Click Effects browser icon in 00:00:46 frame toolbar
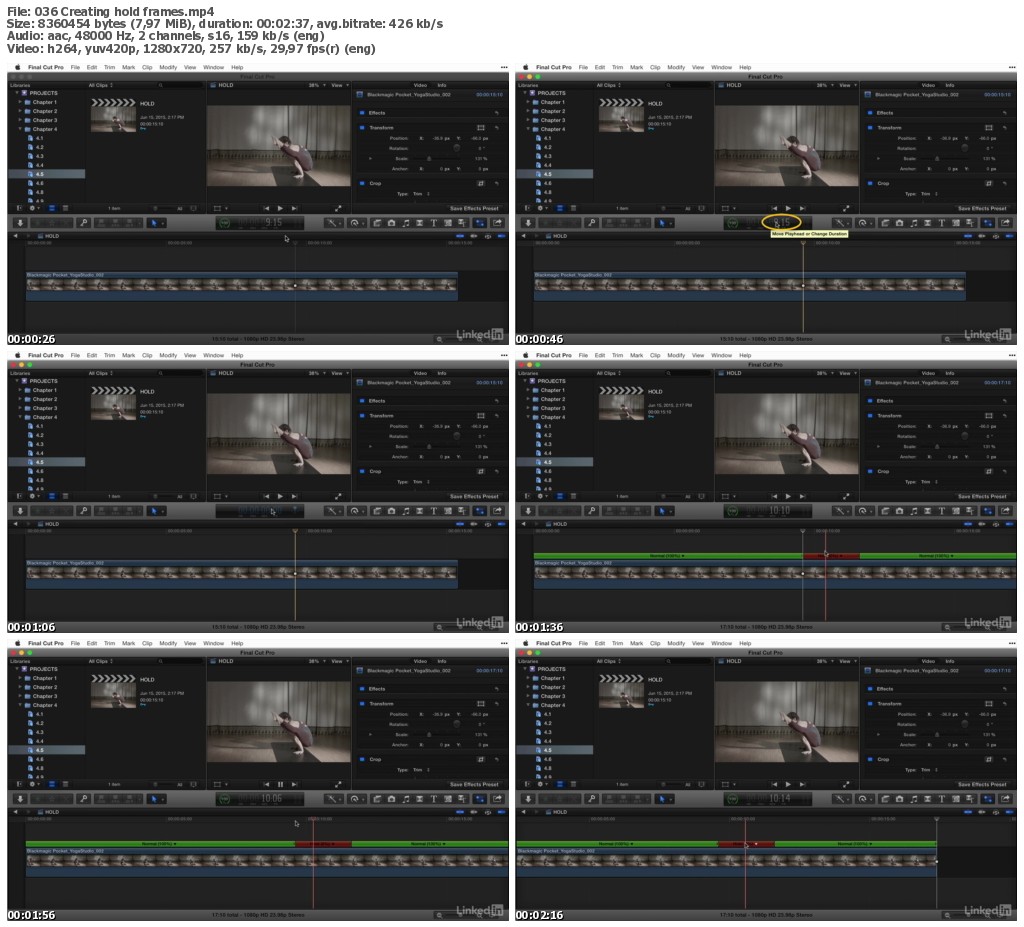The width and height of the screenshot is (1024, 927). click(x=885, y=223)
